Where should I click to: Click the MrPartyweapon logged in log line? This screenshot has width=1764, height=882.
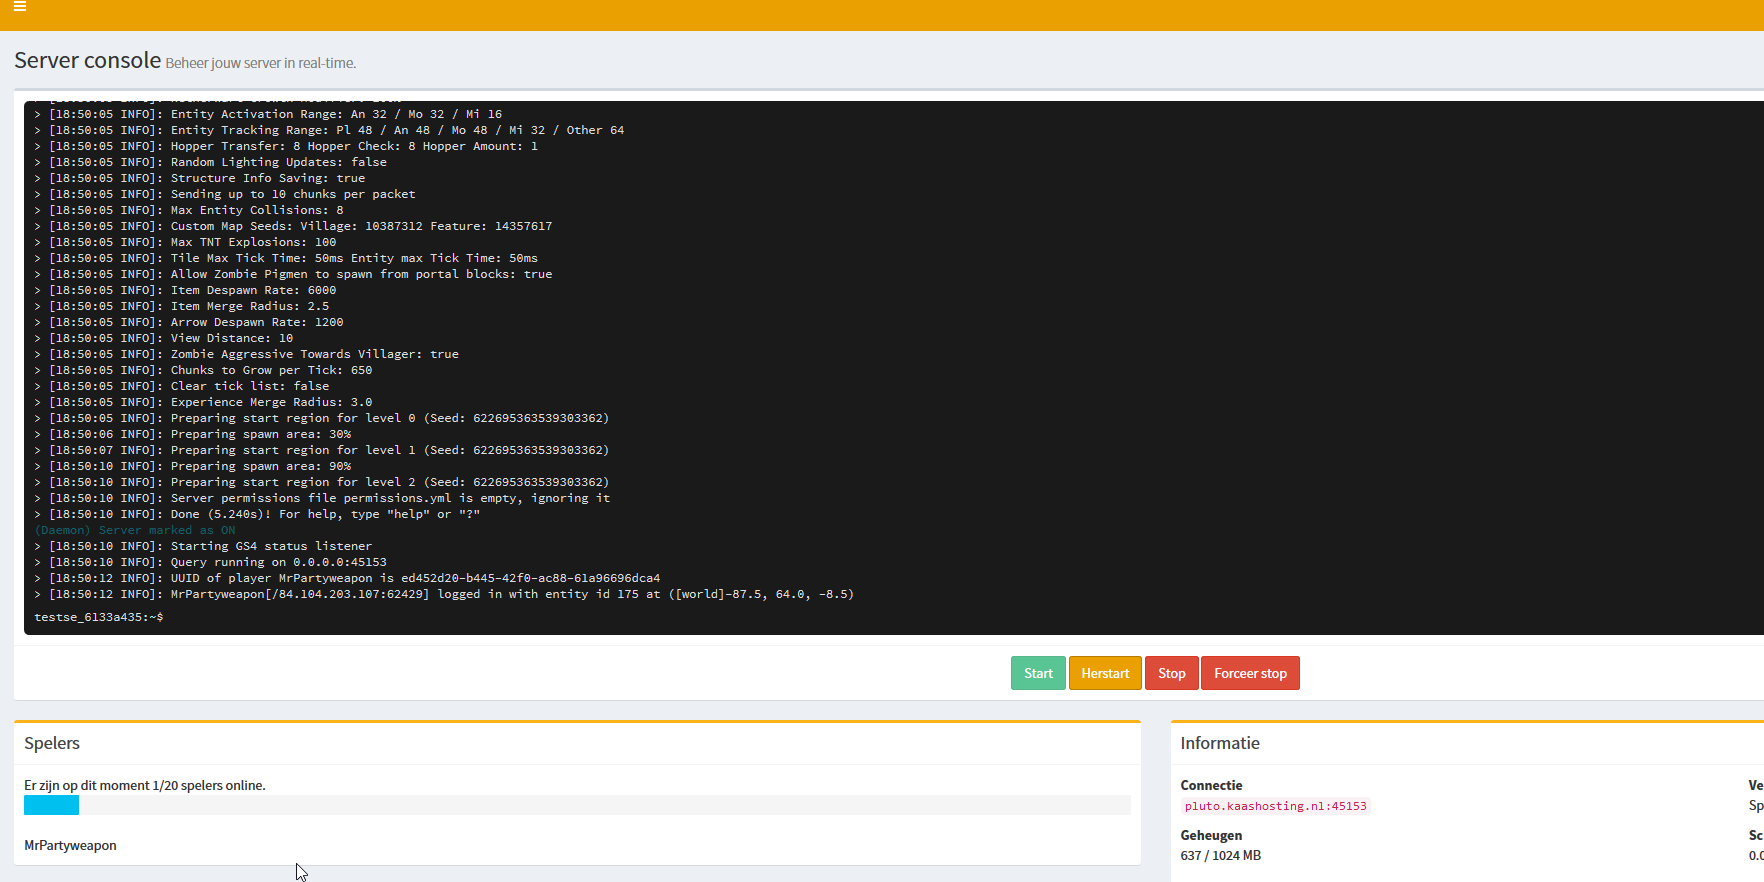pyautogui.click(x=450, y=594)
